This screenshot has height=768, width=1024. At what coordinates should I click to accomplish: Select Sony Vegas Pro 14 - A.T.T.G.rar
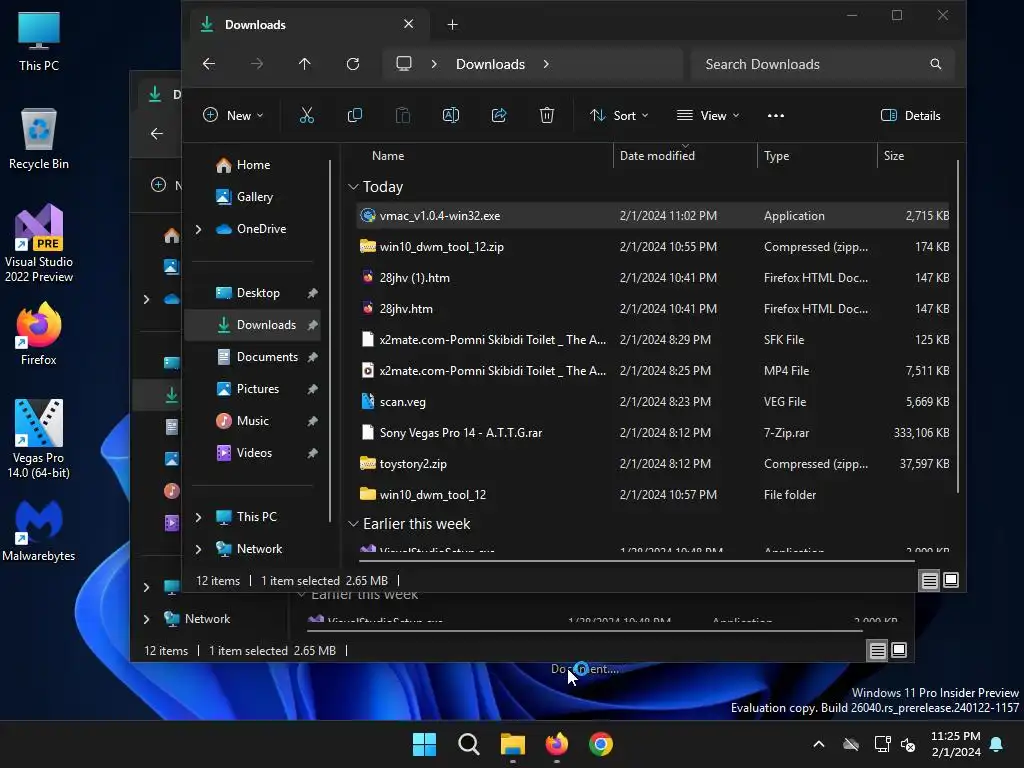653,432
